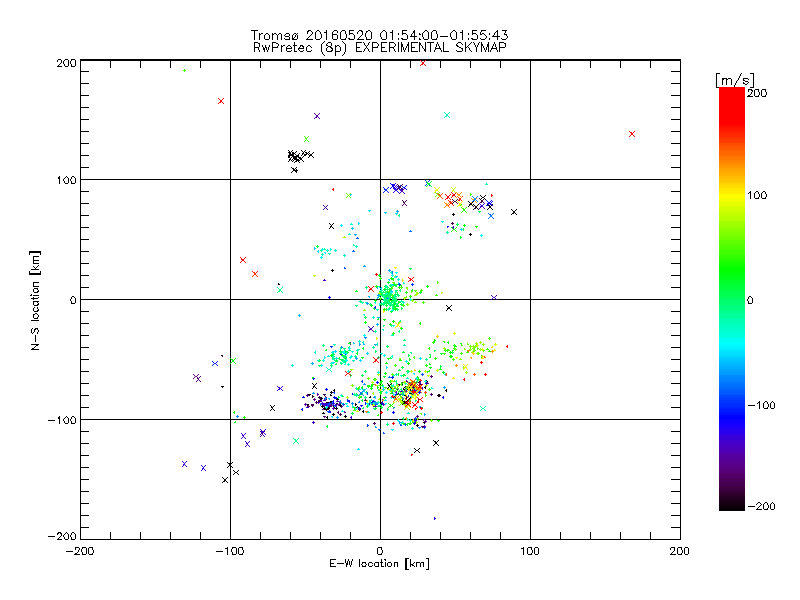The width and height of the screenshot is (800, 600).
Task: Click the "200" label beside the color bar
Action: pos(757,93)
